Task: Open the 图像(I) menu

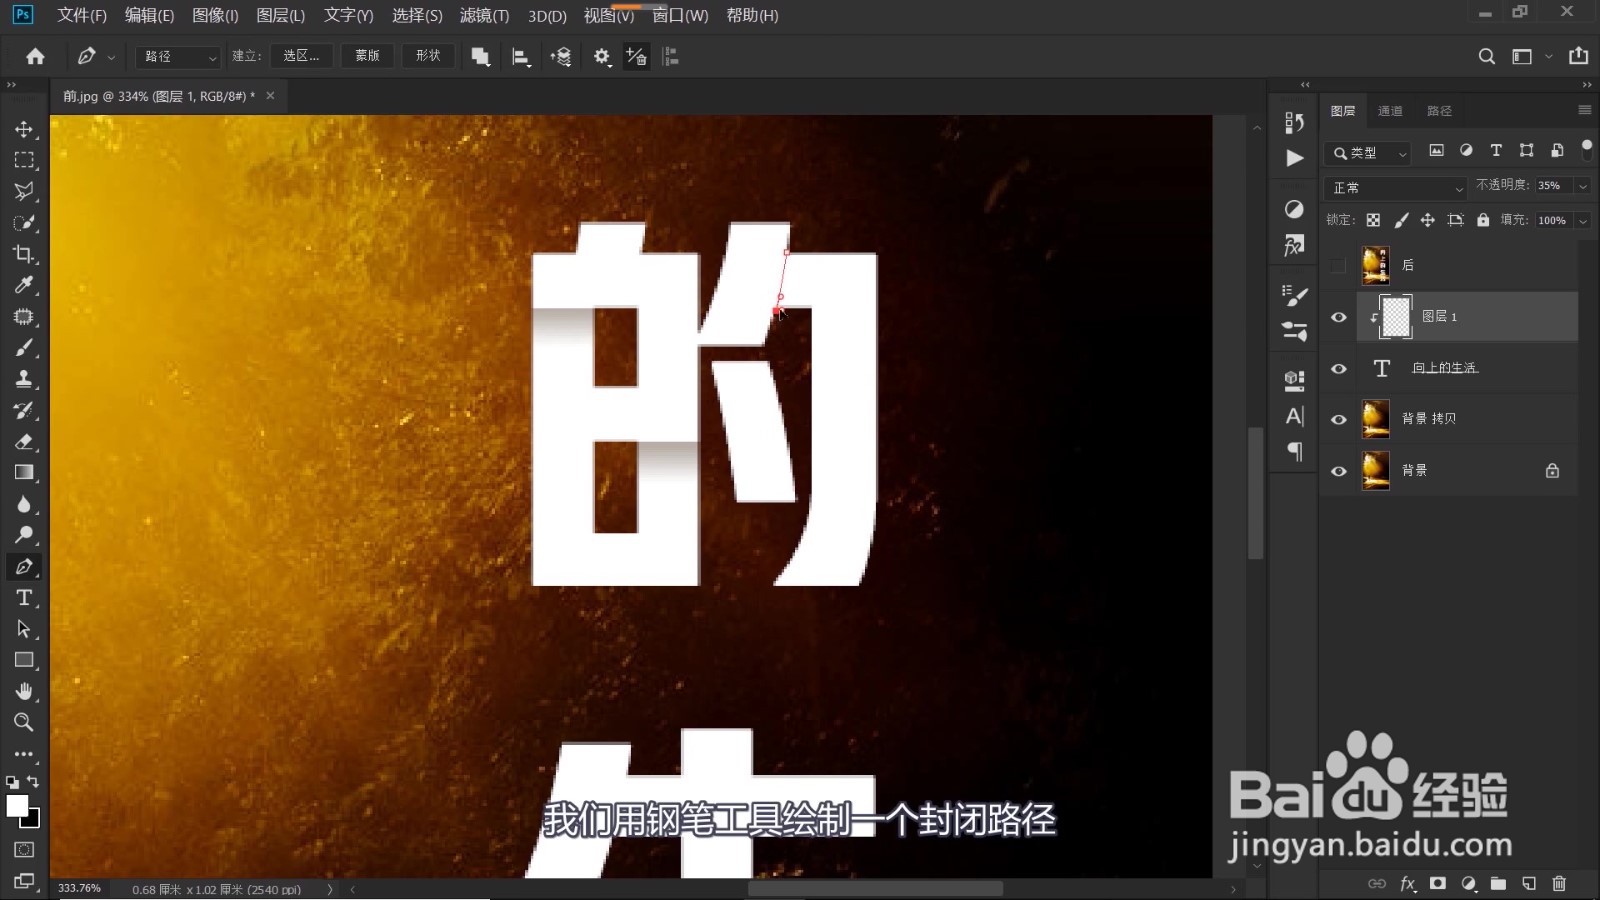Action: click(215, 15)
